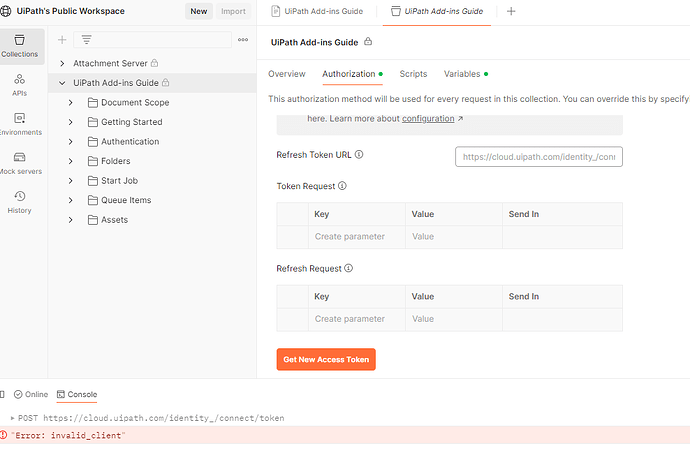
Task: Click the Assets folder icon
Action: coord(93,220)
